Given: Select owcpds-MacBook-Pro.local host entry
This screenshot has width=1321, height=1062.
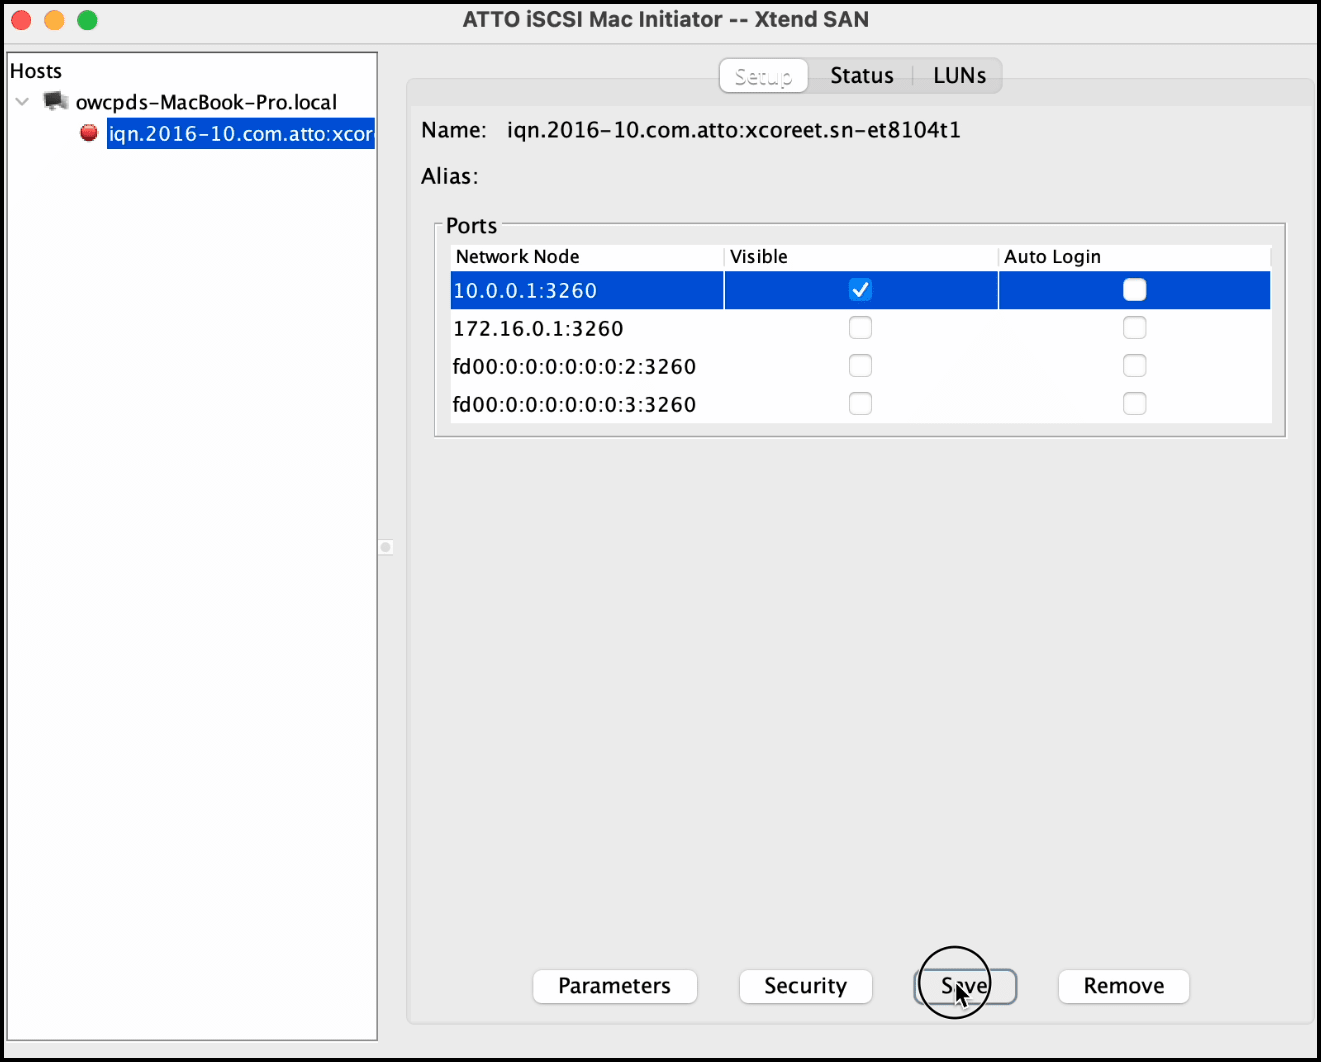Looking at the screenshot, I should [x=206, y=102].
